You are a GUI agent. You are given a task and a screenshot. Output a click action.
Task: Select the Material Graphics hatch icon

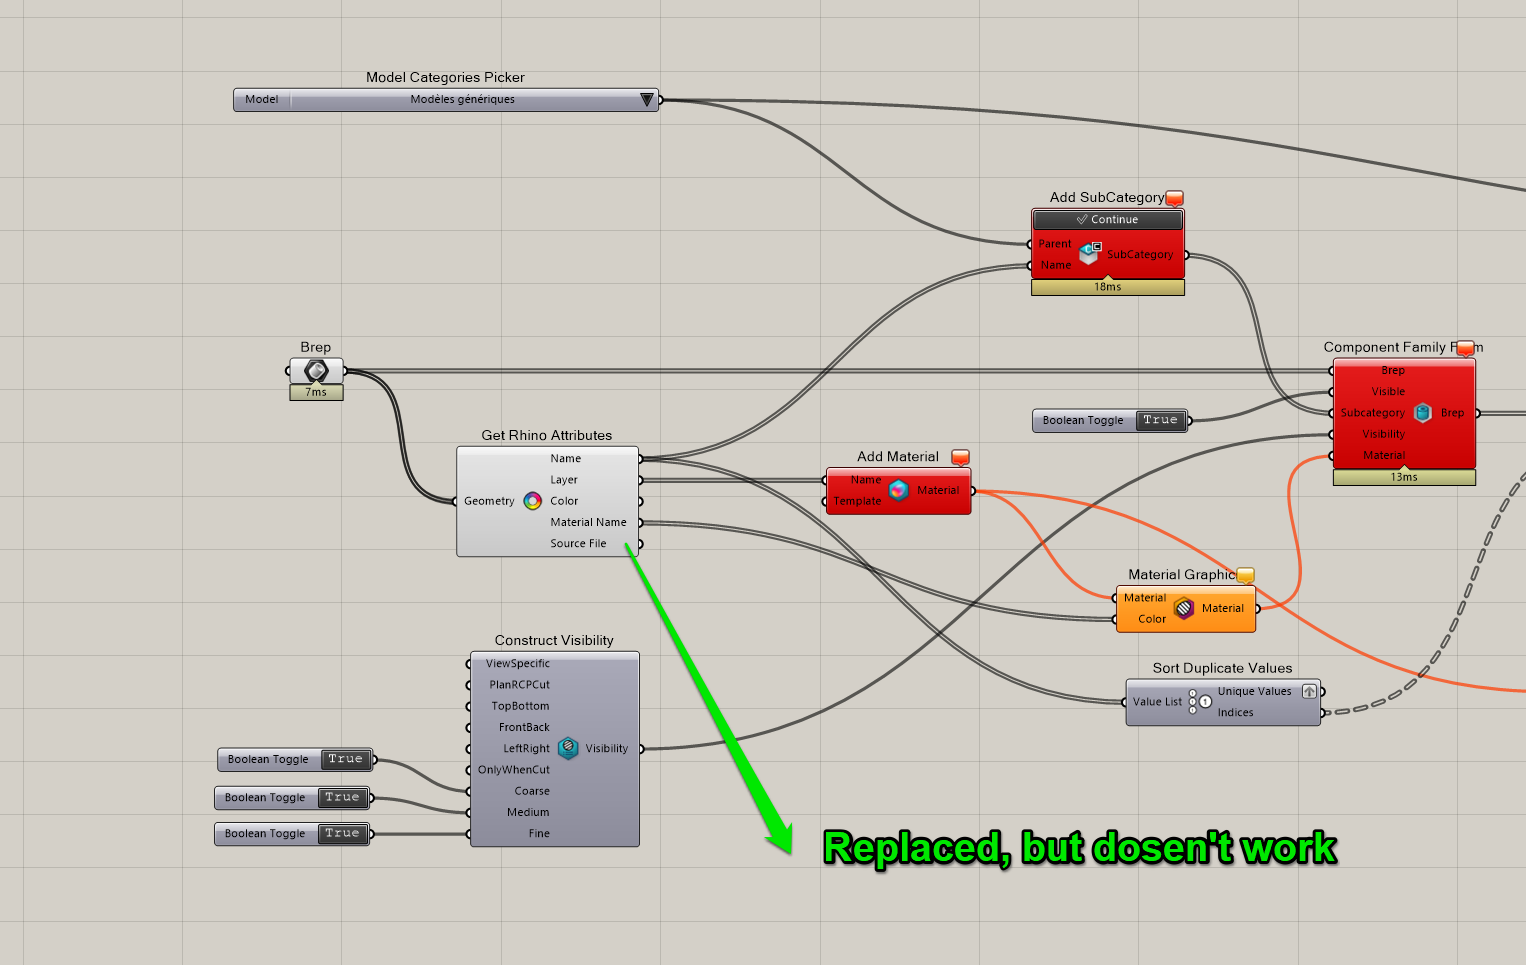[x=1184, y=608]
